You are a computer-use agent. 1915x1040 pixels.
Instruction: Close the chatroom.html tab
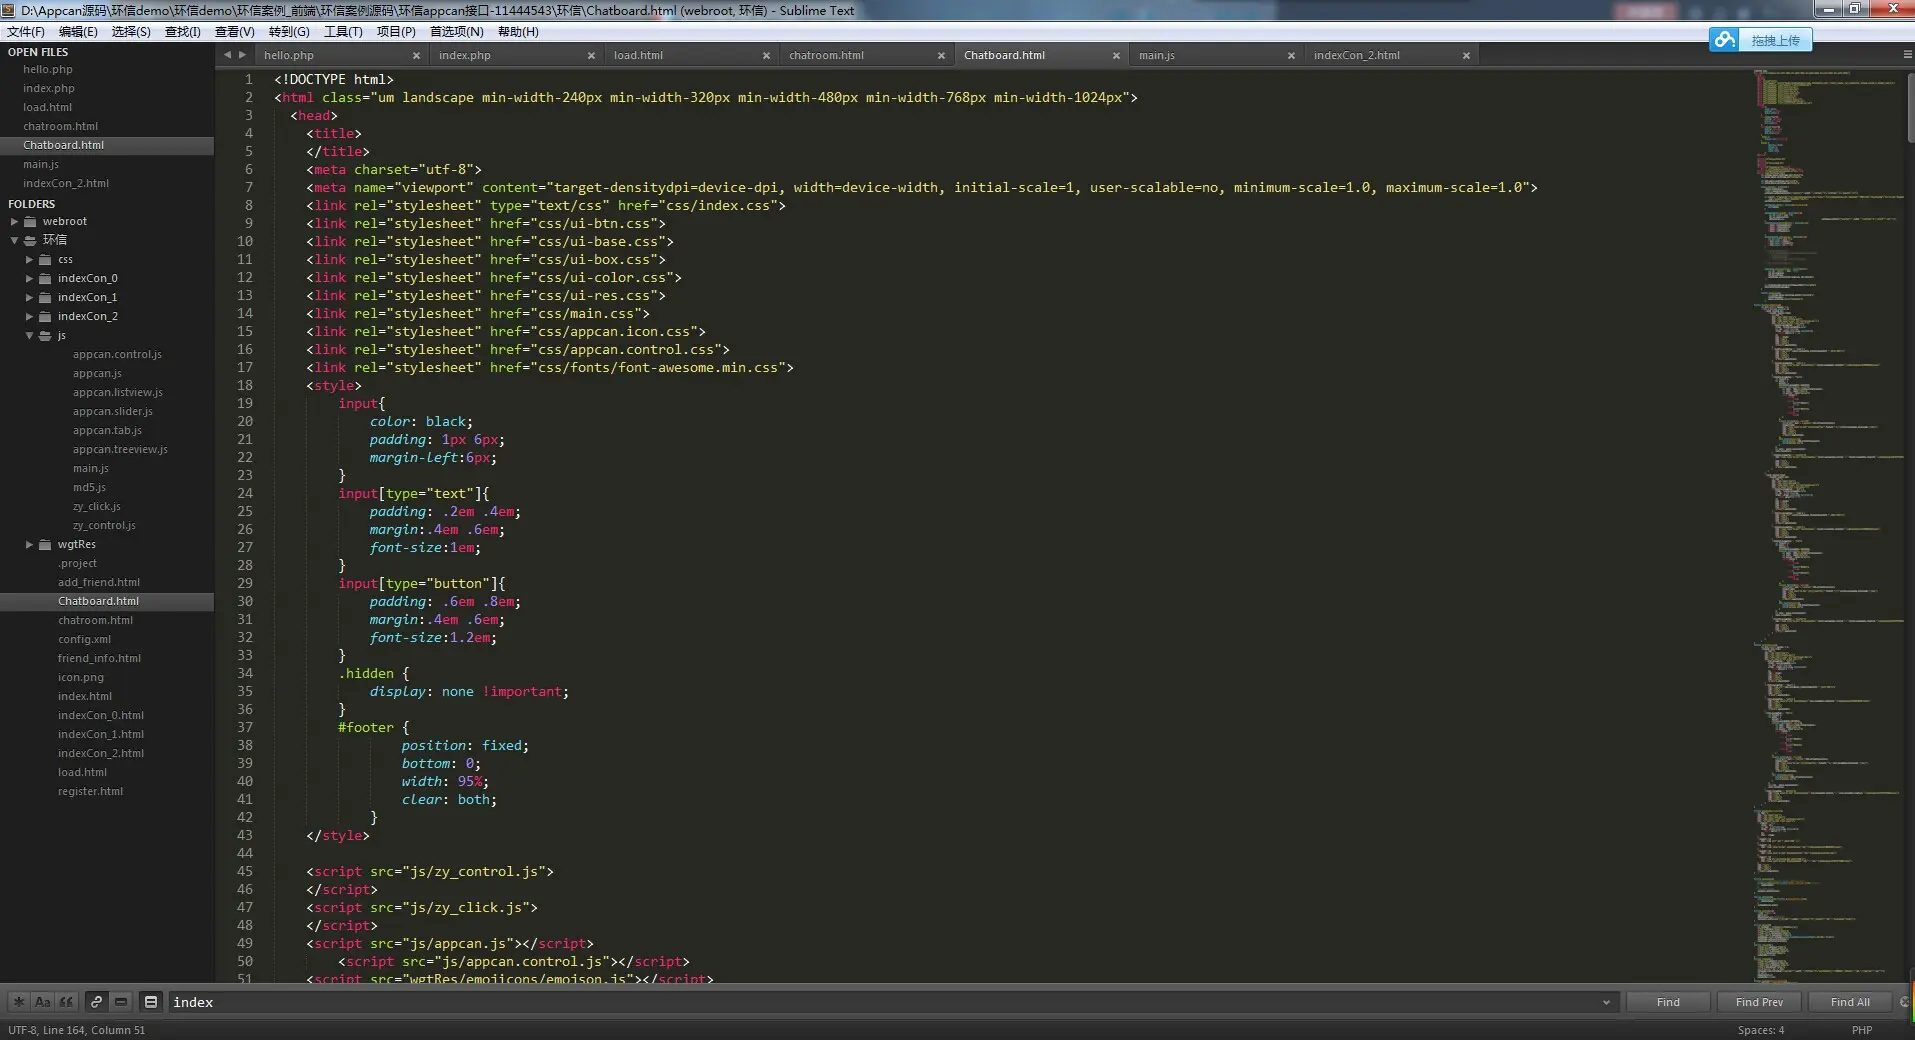click(x=941, y=56)
